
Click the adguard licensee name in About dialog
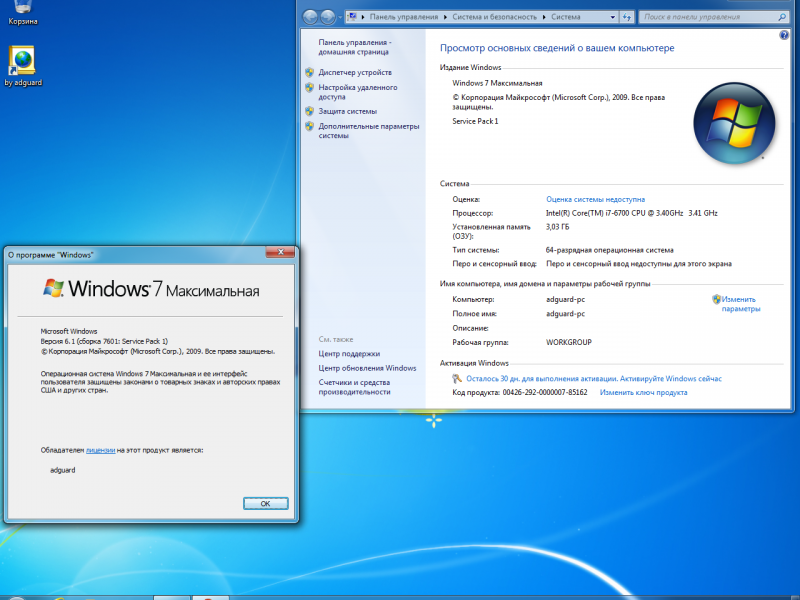(x=63, y=470)
